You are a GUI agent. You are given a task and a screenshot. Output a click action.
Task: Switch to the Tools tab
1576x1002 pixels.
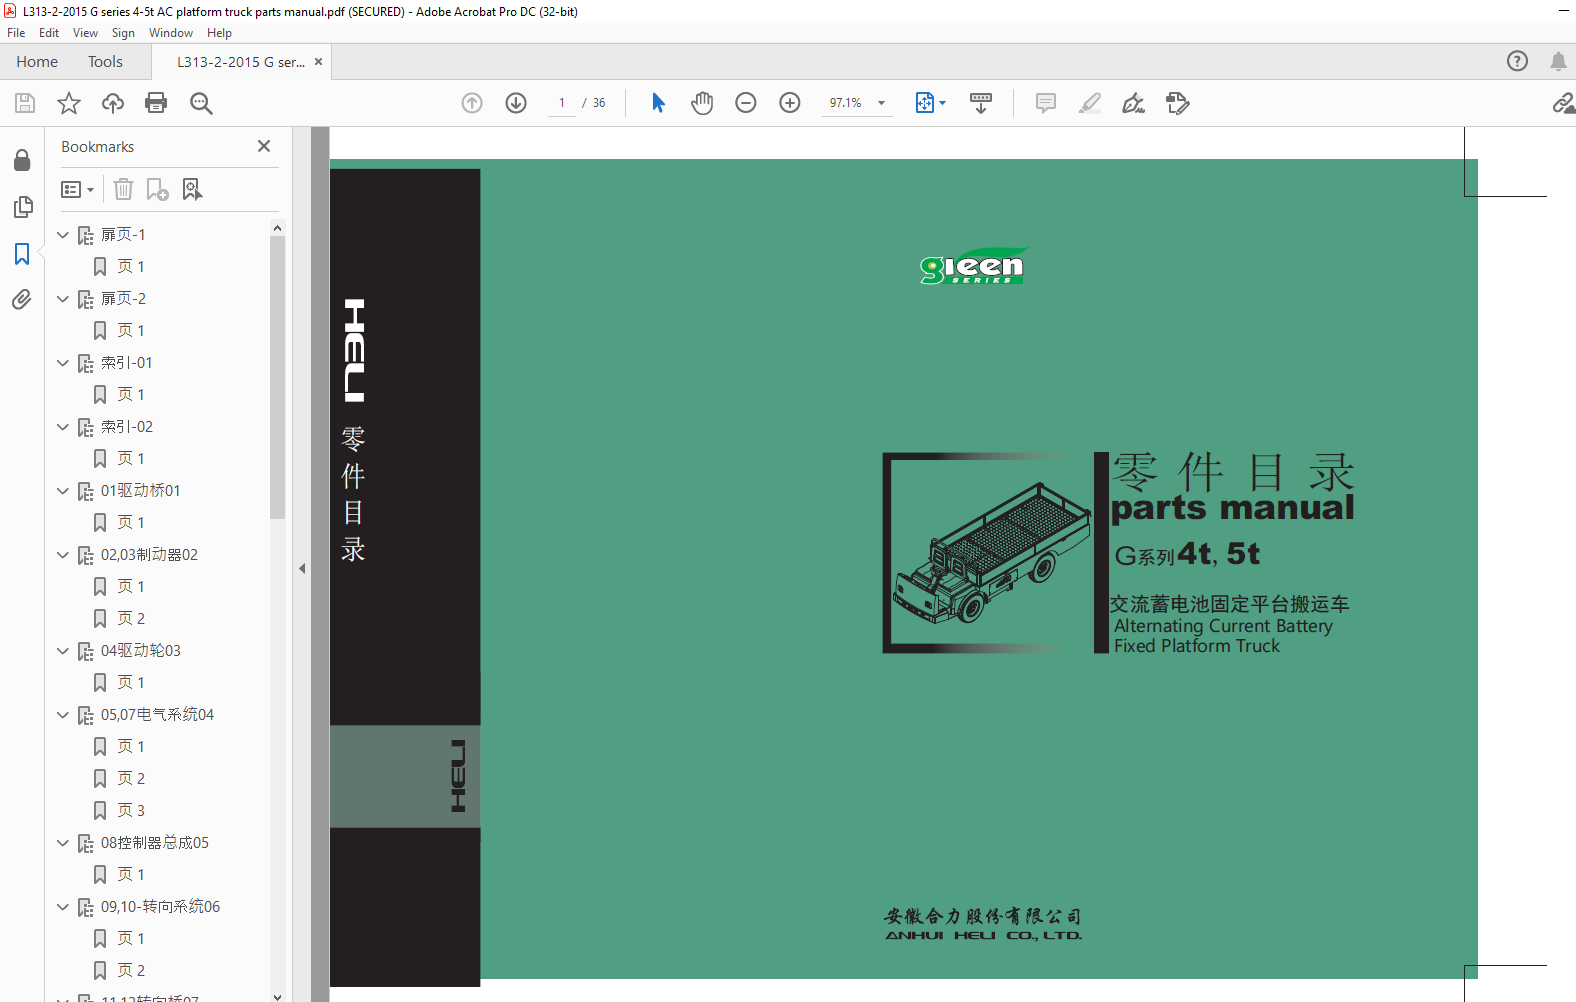(x=105, y=61)
